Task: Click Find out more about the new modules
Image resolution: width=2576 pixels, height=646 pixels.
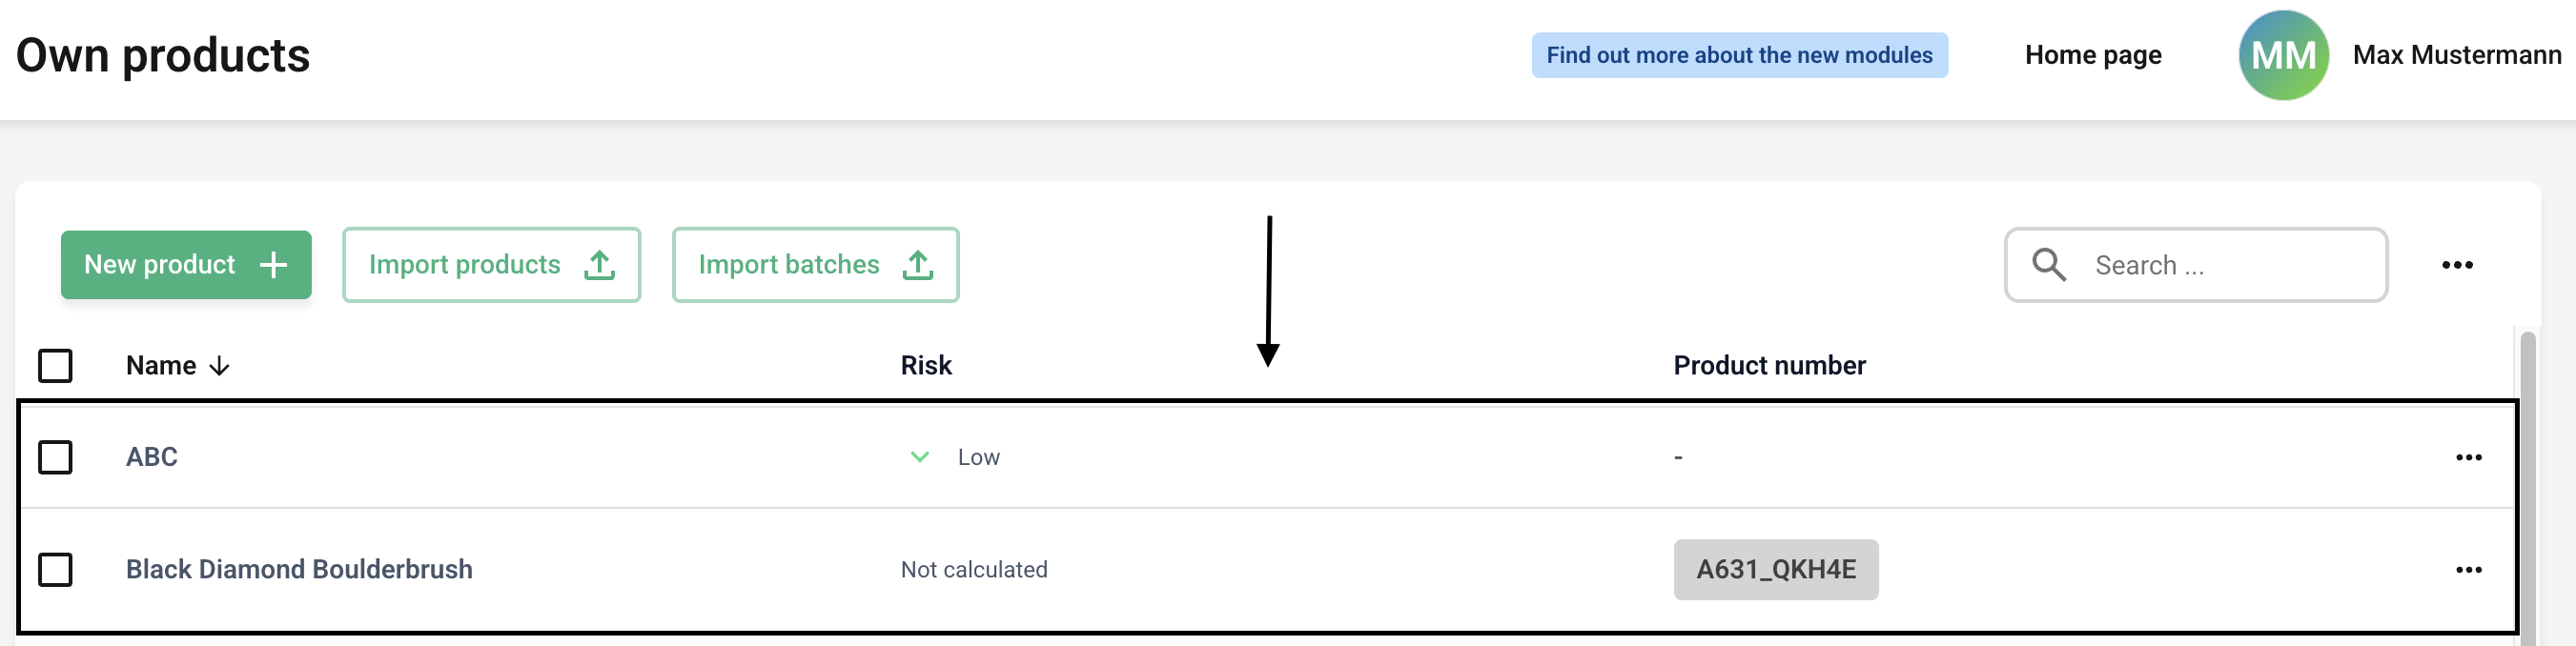Action: [x=1739, y=55]
